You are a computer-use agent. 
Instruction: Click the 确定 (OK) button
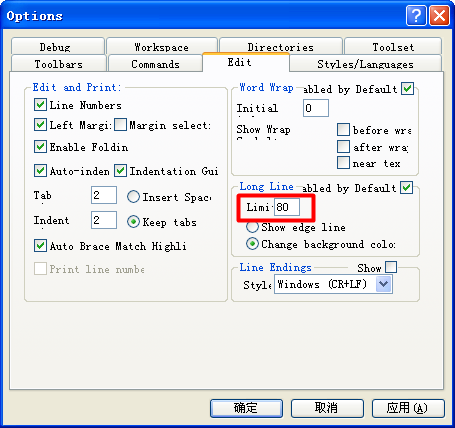coord(246,408)
